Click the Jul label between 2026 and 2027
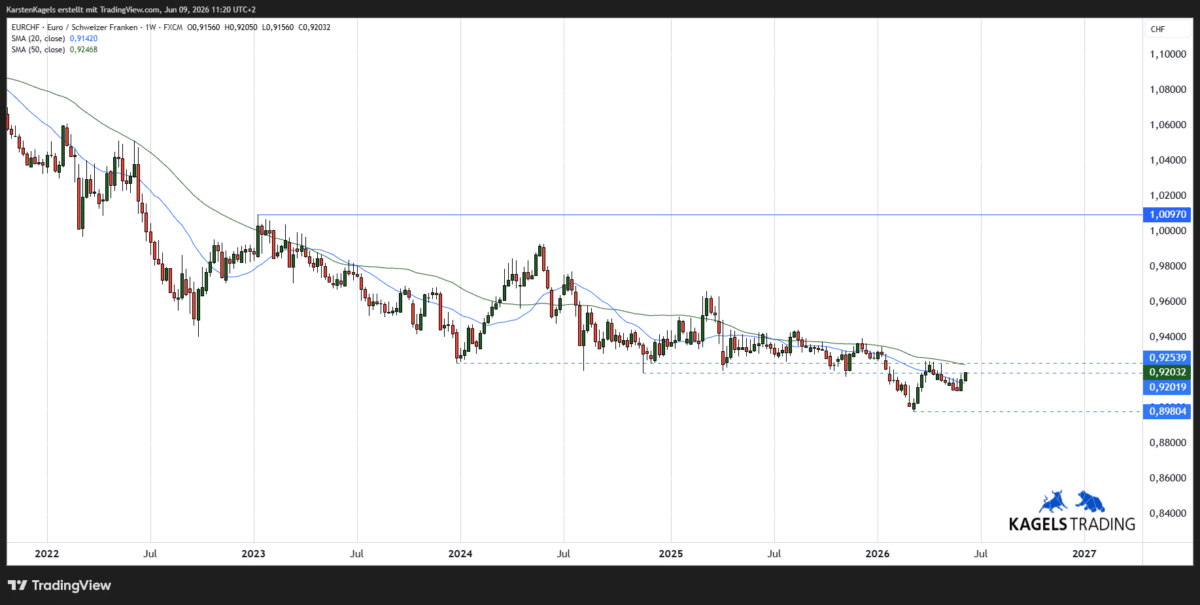 click(981, 552)
